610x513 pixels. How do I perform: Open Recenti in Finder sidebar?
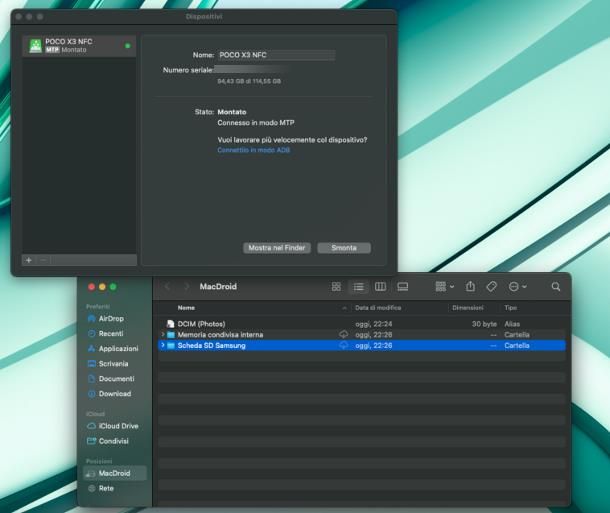[111, 334]
